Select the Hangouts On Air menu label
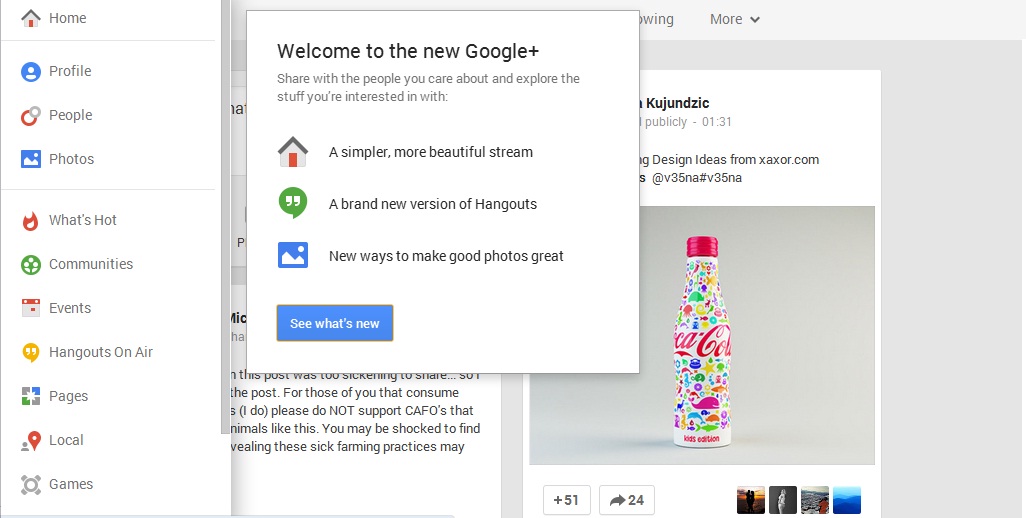This screenshot has height=518, width=1026. point(101,352)
